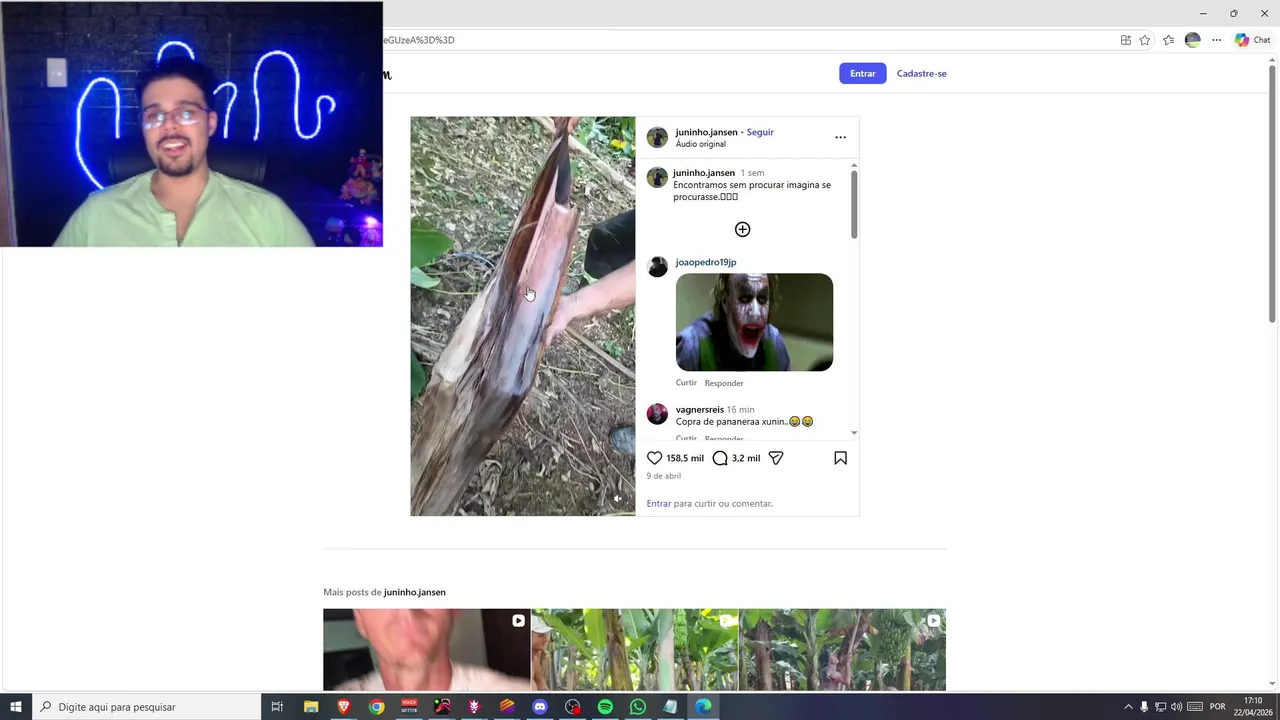Open vagnersreis profile avatar
The image size is (1280, 720).
point(657,414)
